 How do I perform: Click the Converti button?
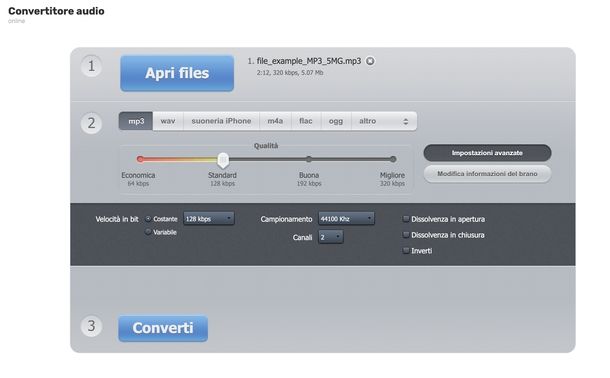163,328
